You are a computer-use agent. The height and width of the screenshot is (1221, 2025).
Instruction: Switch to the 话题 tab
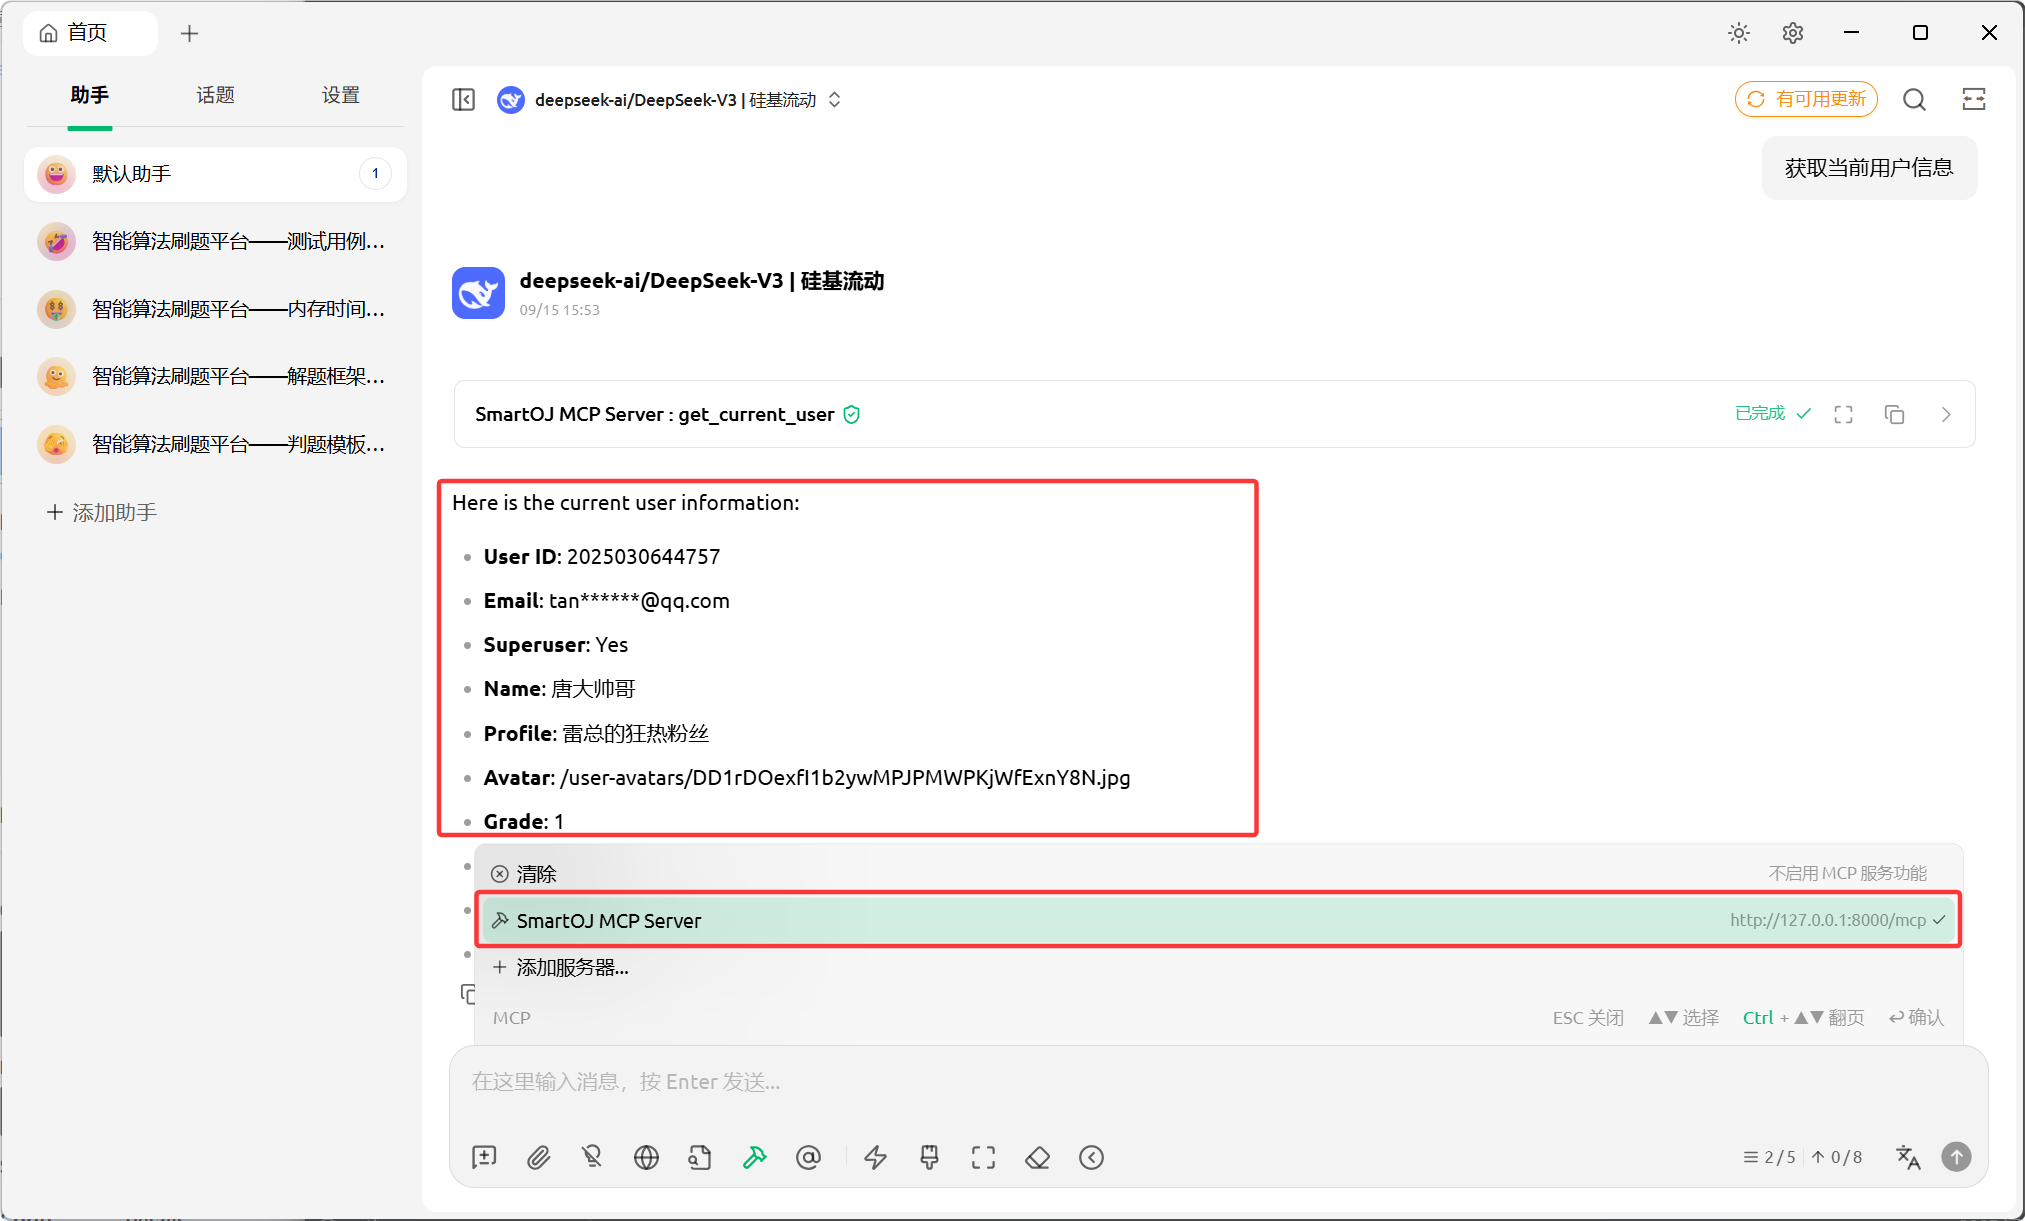215,95
